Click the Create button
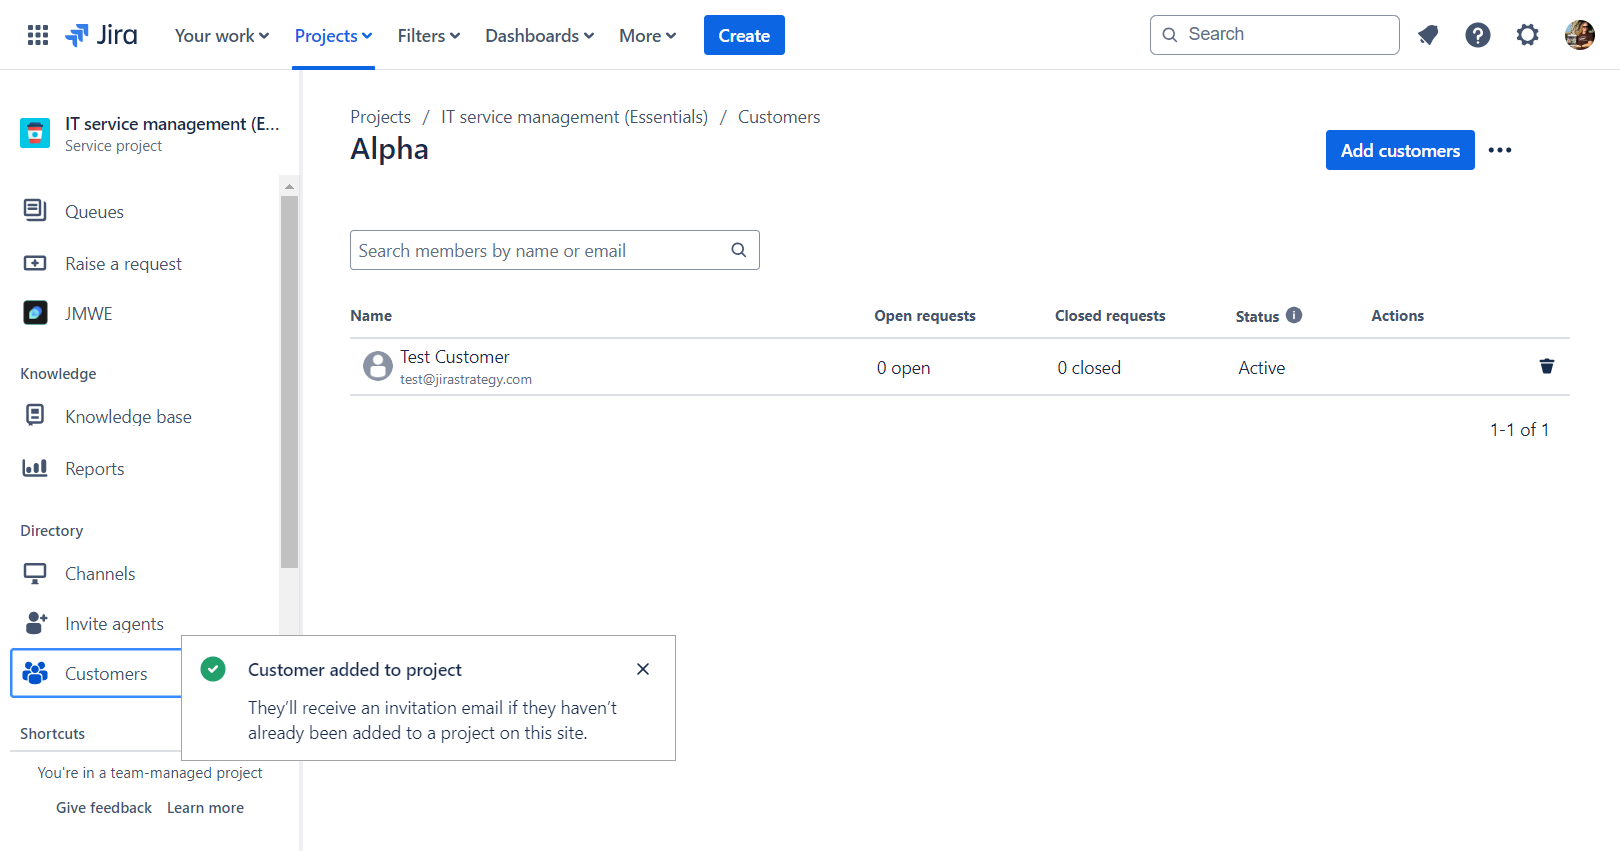 (744, 34)
